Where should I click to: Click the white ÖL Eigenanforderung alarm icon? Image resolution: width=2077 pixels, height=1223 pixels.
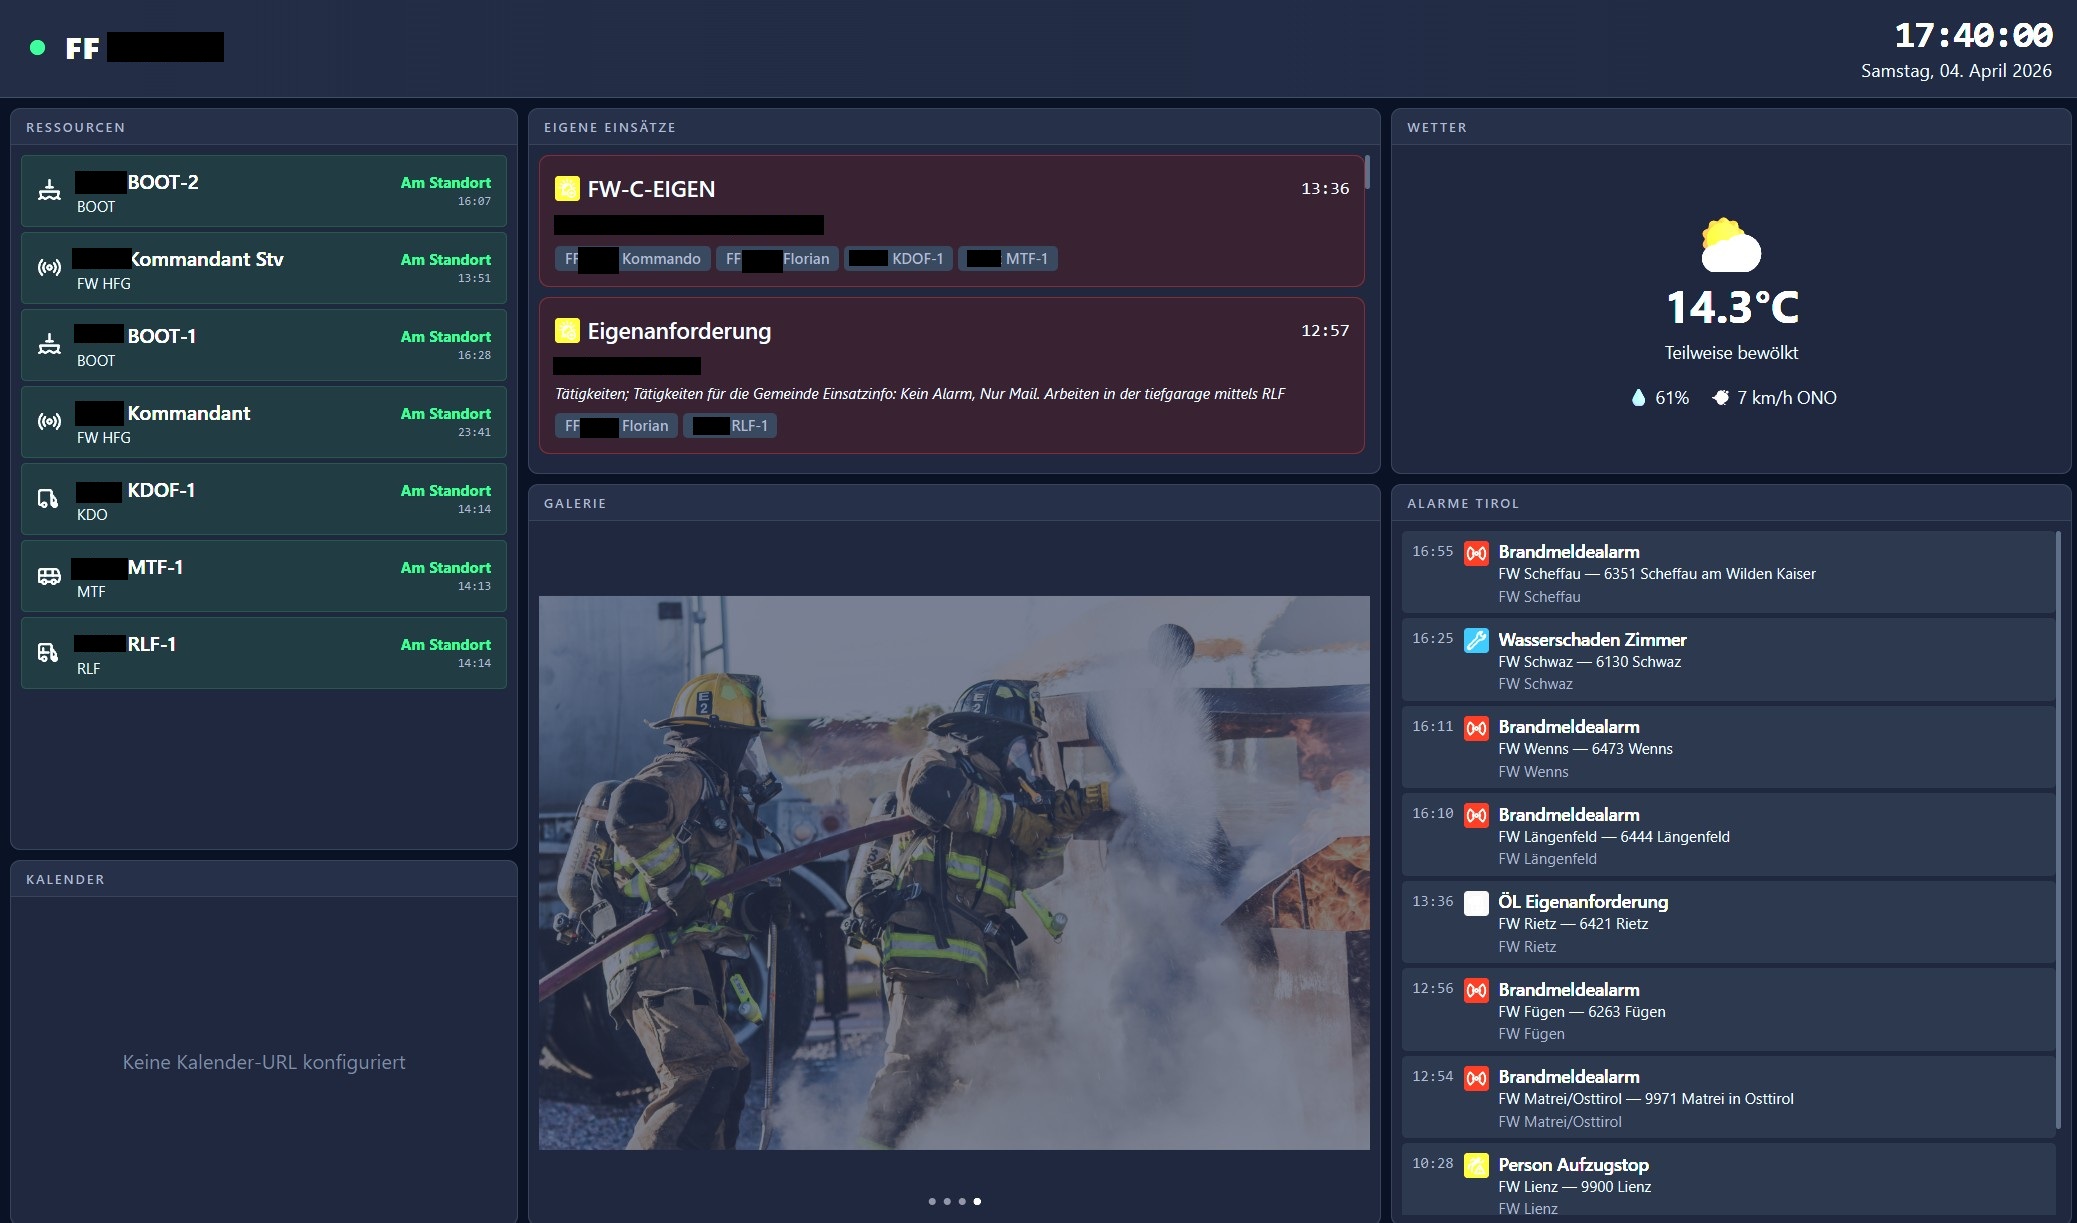click(x=1476, y=901)
